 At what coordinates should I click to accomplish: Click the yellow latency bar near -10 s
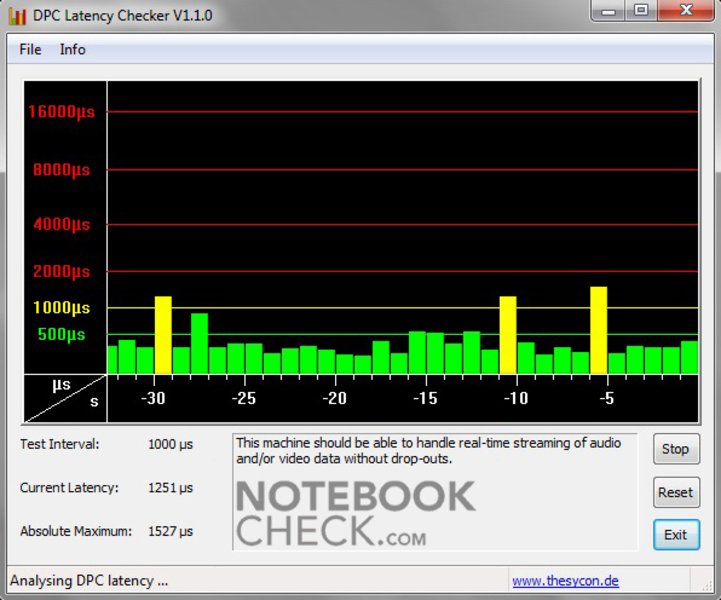point(508,335)
